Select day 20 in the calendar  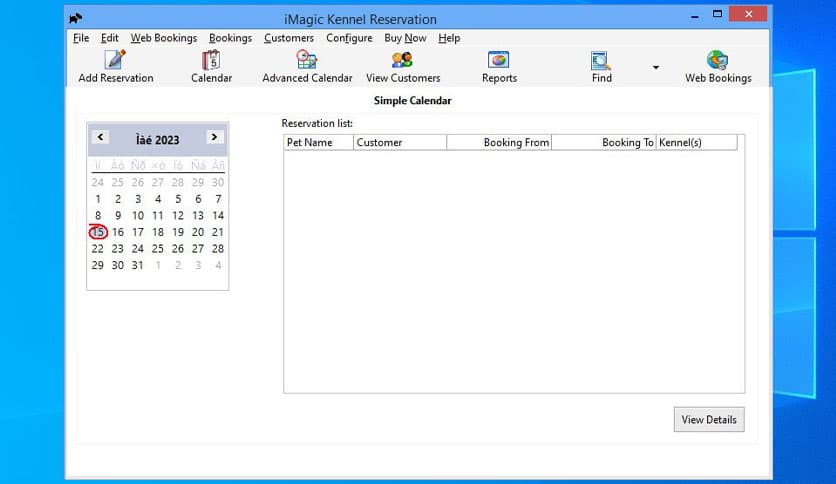click(198, 232)
